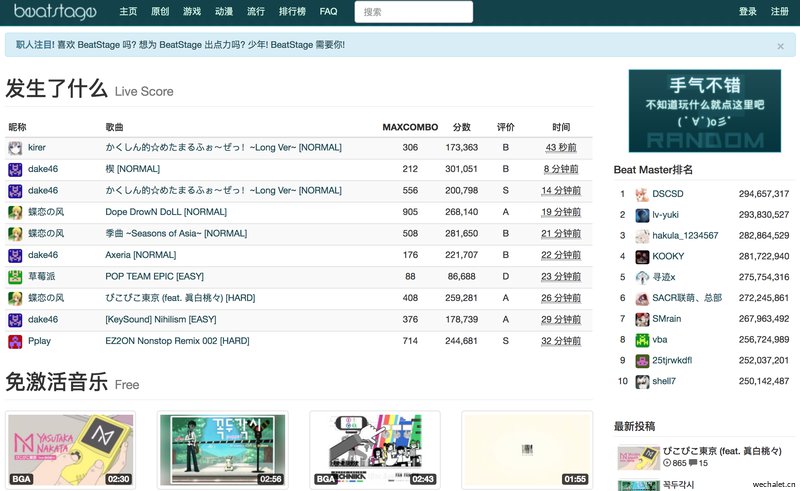This screenshot has width=800, height=491.
Task: Click 25tjrwkdfl avatar in ranking
Action: (x=642, y=361)
